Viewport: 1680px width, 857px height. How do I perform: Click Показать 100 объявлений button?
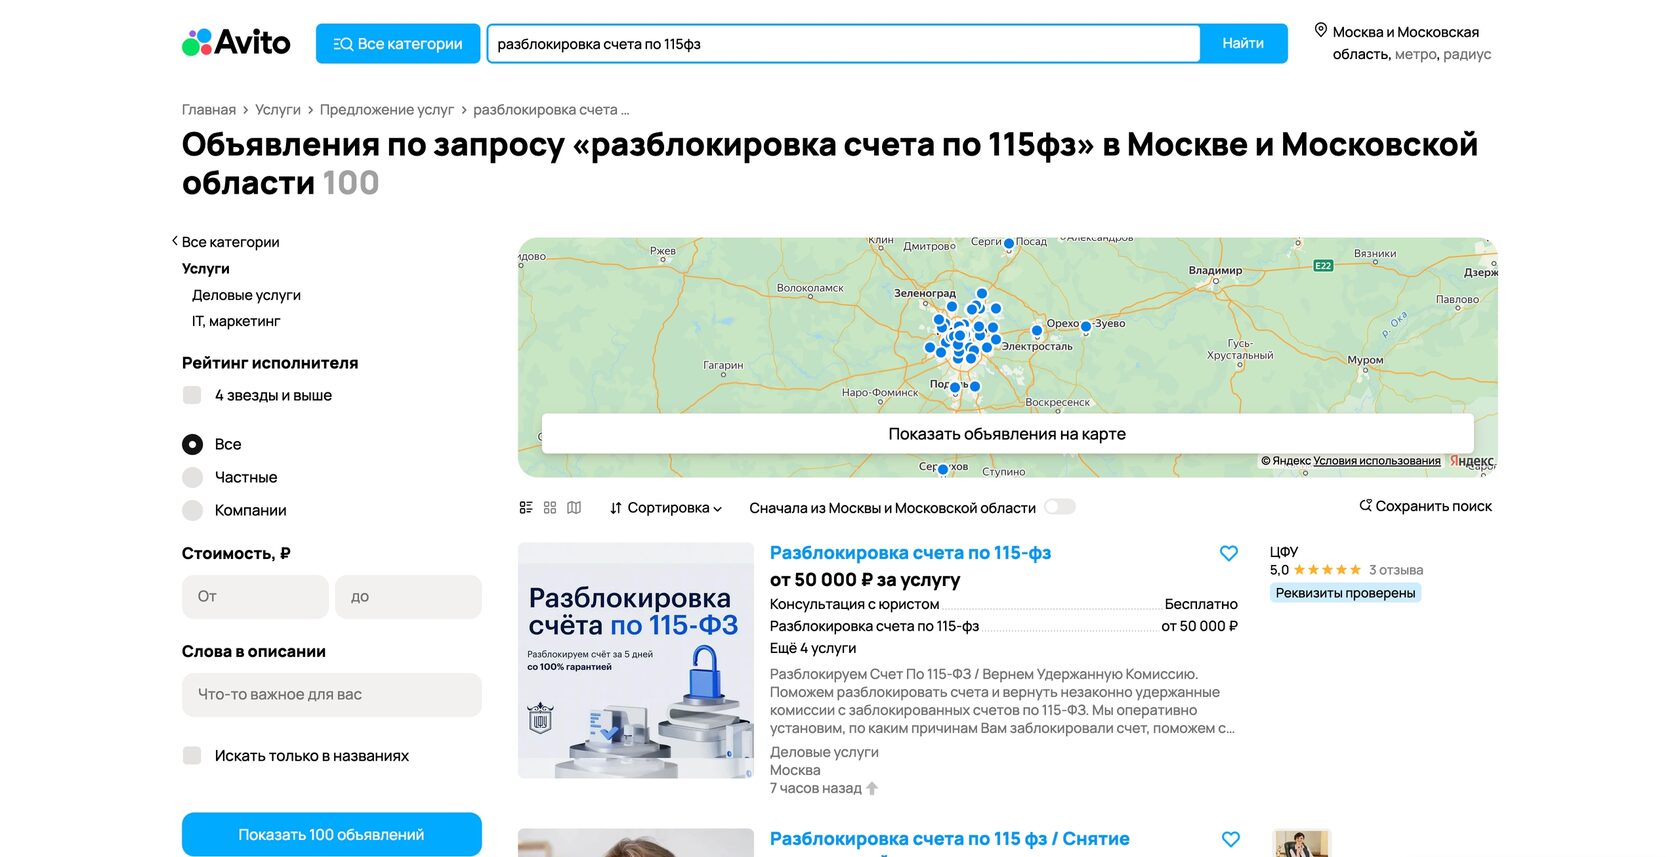coord(332,835)
